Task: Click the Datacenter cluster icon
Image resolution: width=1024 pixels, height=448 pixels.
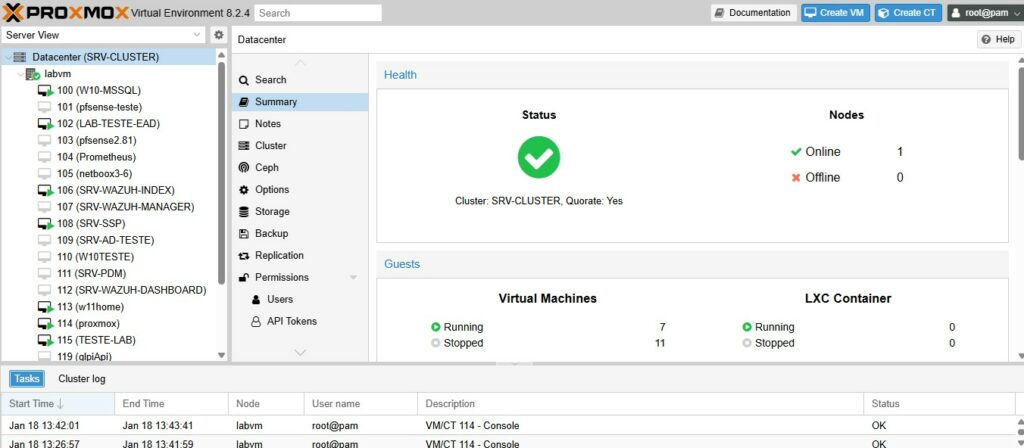Action: pos(20,57)
